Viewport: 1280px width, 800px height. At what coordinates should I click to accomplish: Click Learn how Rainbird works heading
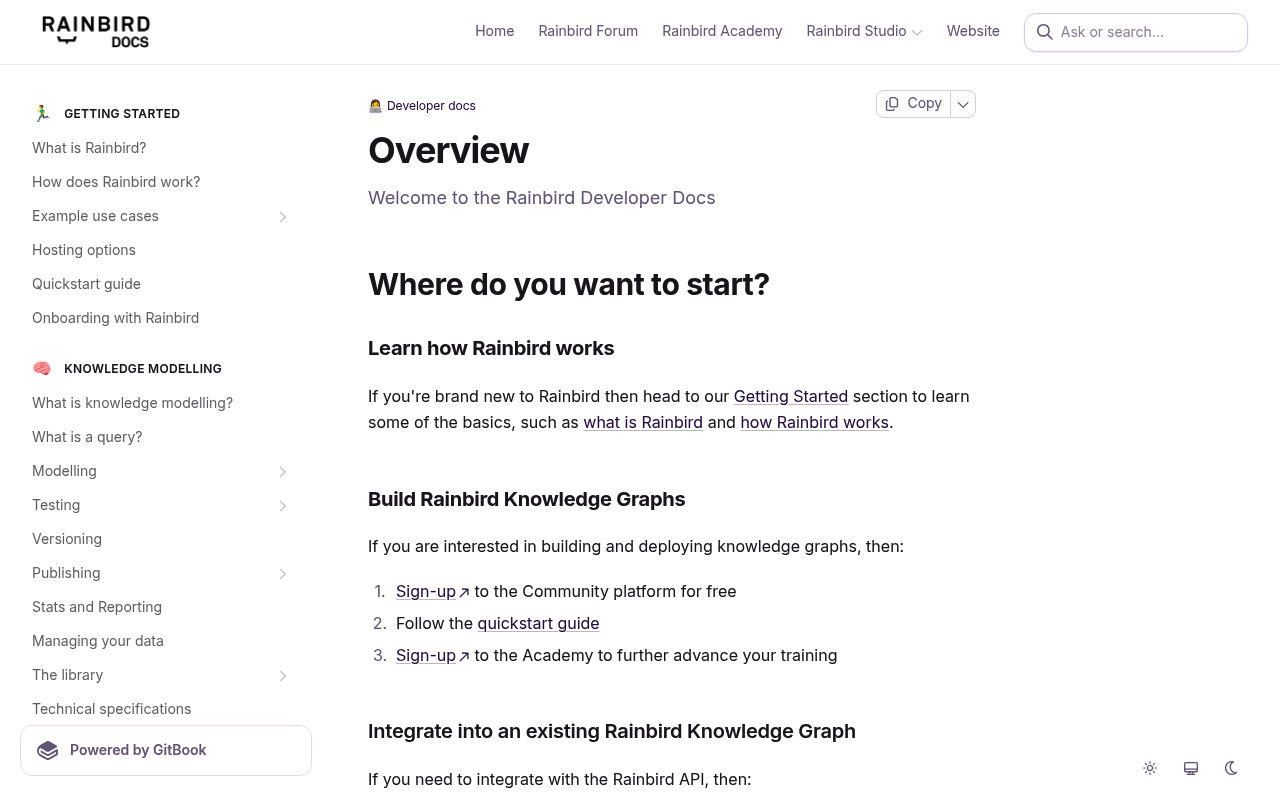coord(491,349)
